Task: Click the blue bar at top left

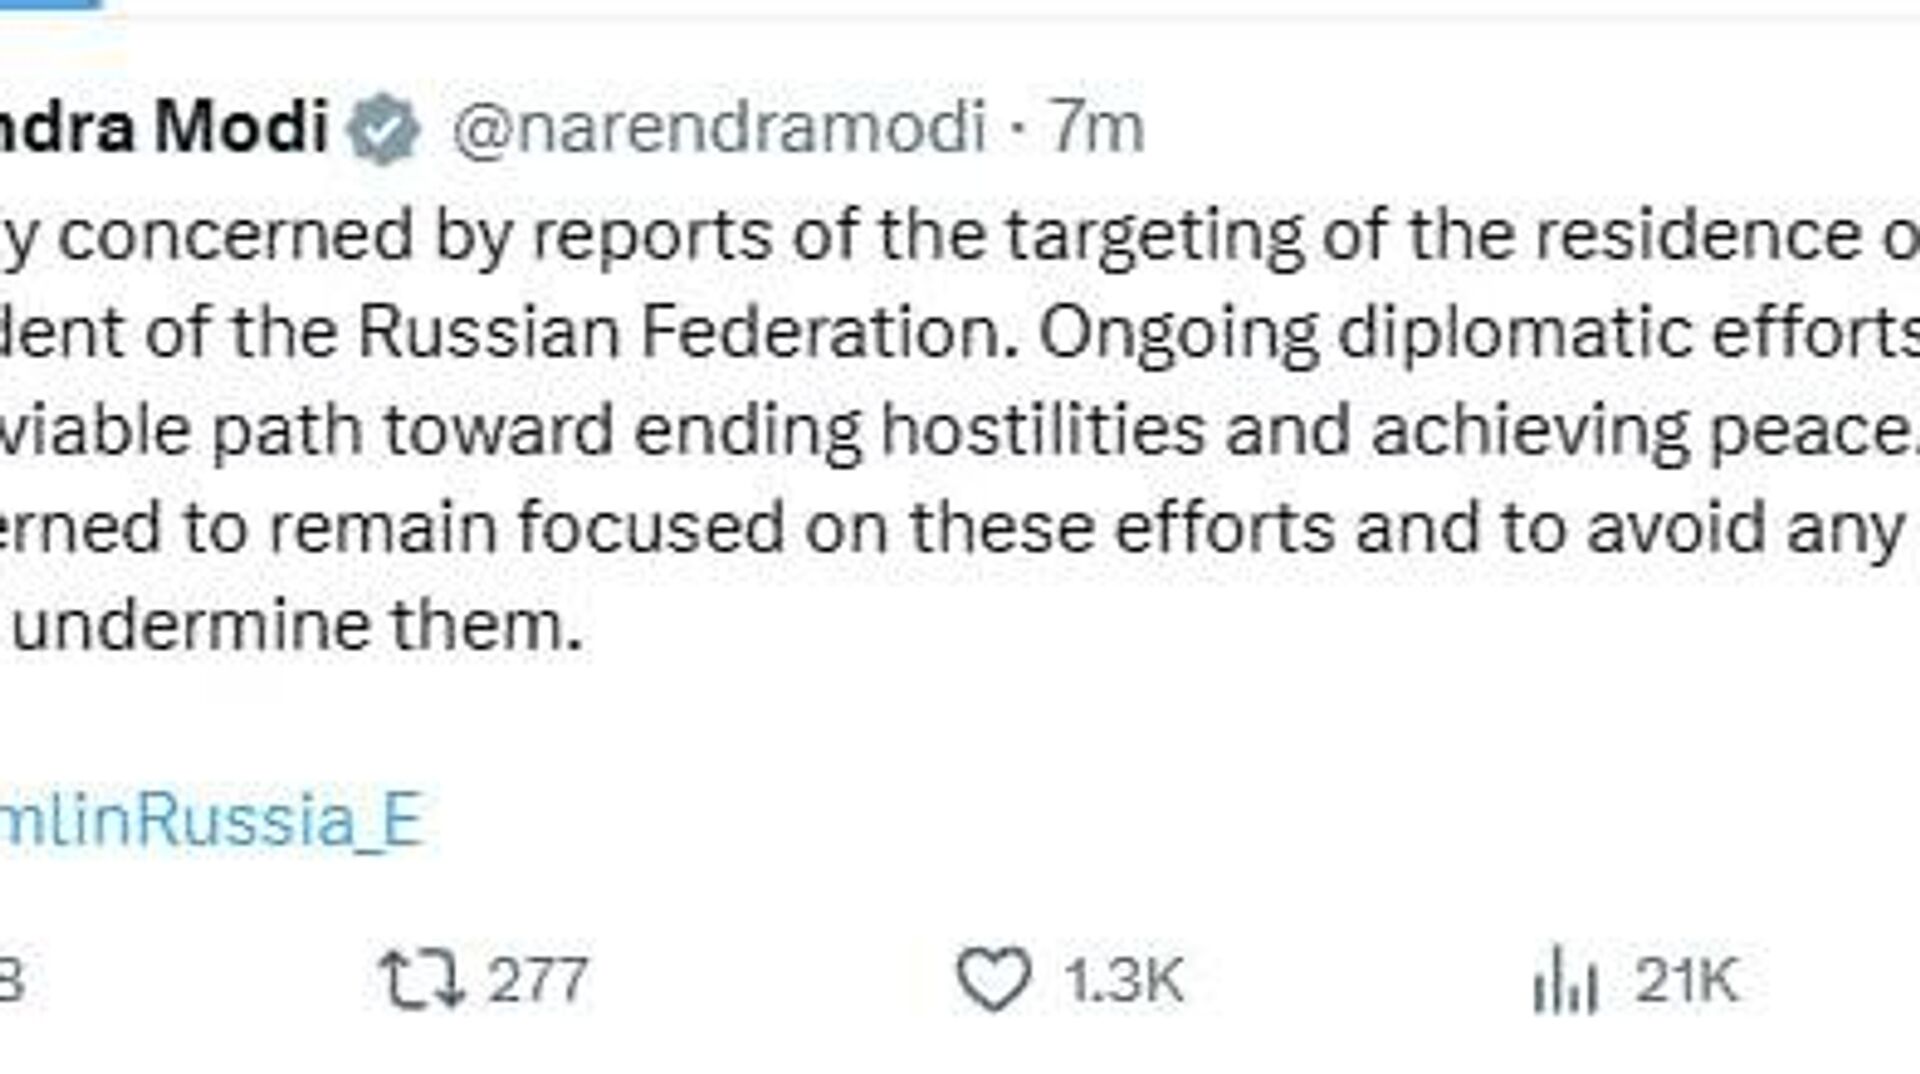Action: click(x=50, y=4)
